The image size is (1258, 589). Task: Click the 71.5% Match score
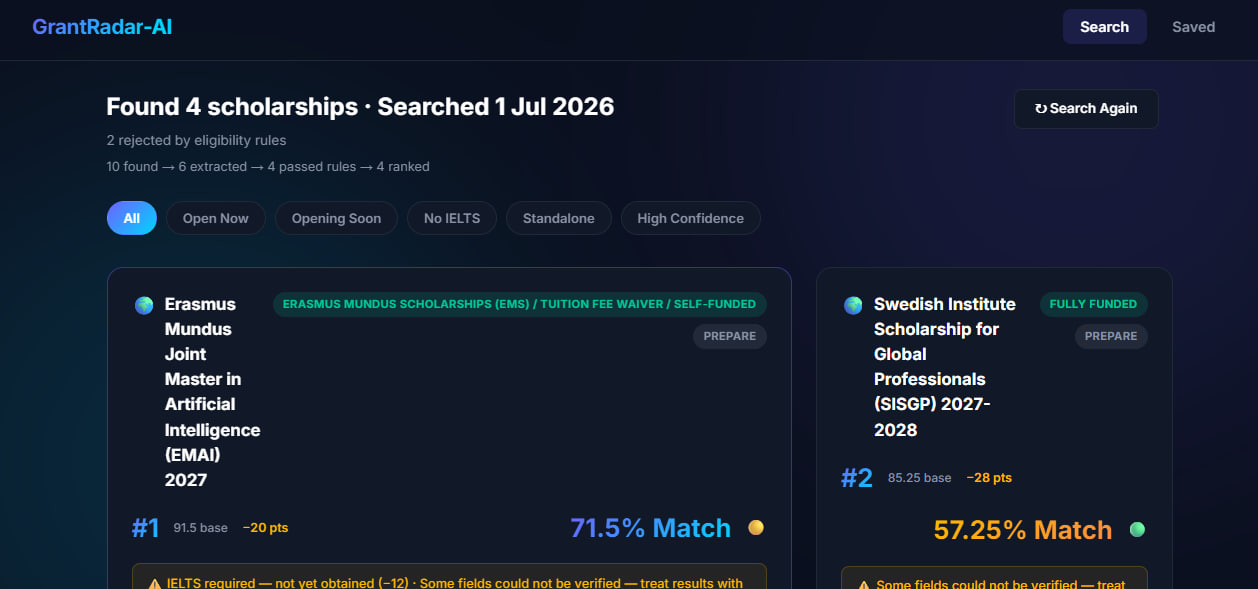pos(650,528)
